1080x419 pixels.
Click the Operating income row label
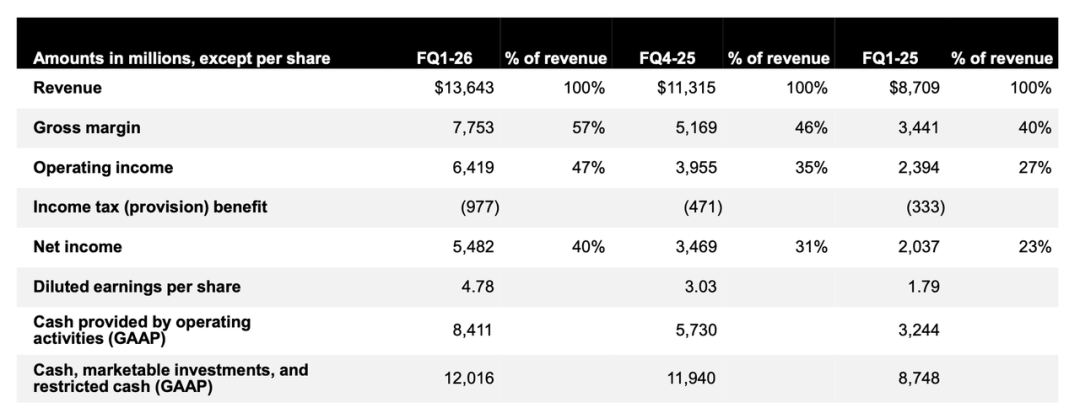click(x=103, y=168)
